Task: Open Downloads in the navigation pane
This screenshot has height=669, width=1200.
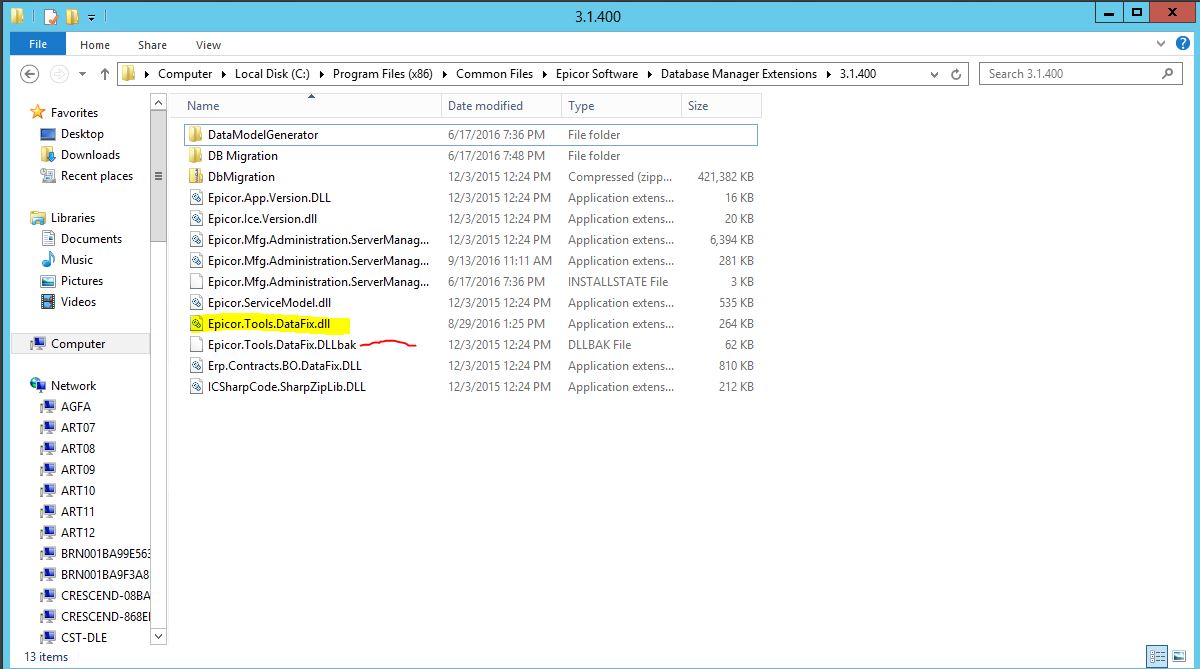Action: click(x=90, y=155)
